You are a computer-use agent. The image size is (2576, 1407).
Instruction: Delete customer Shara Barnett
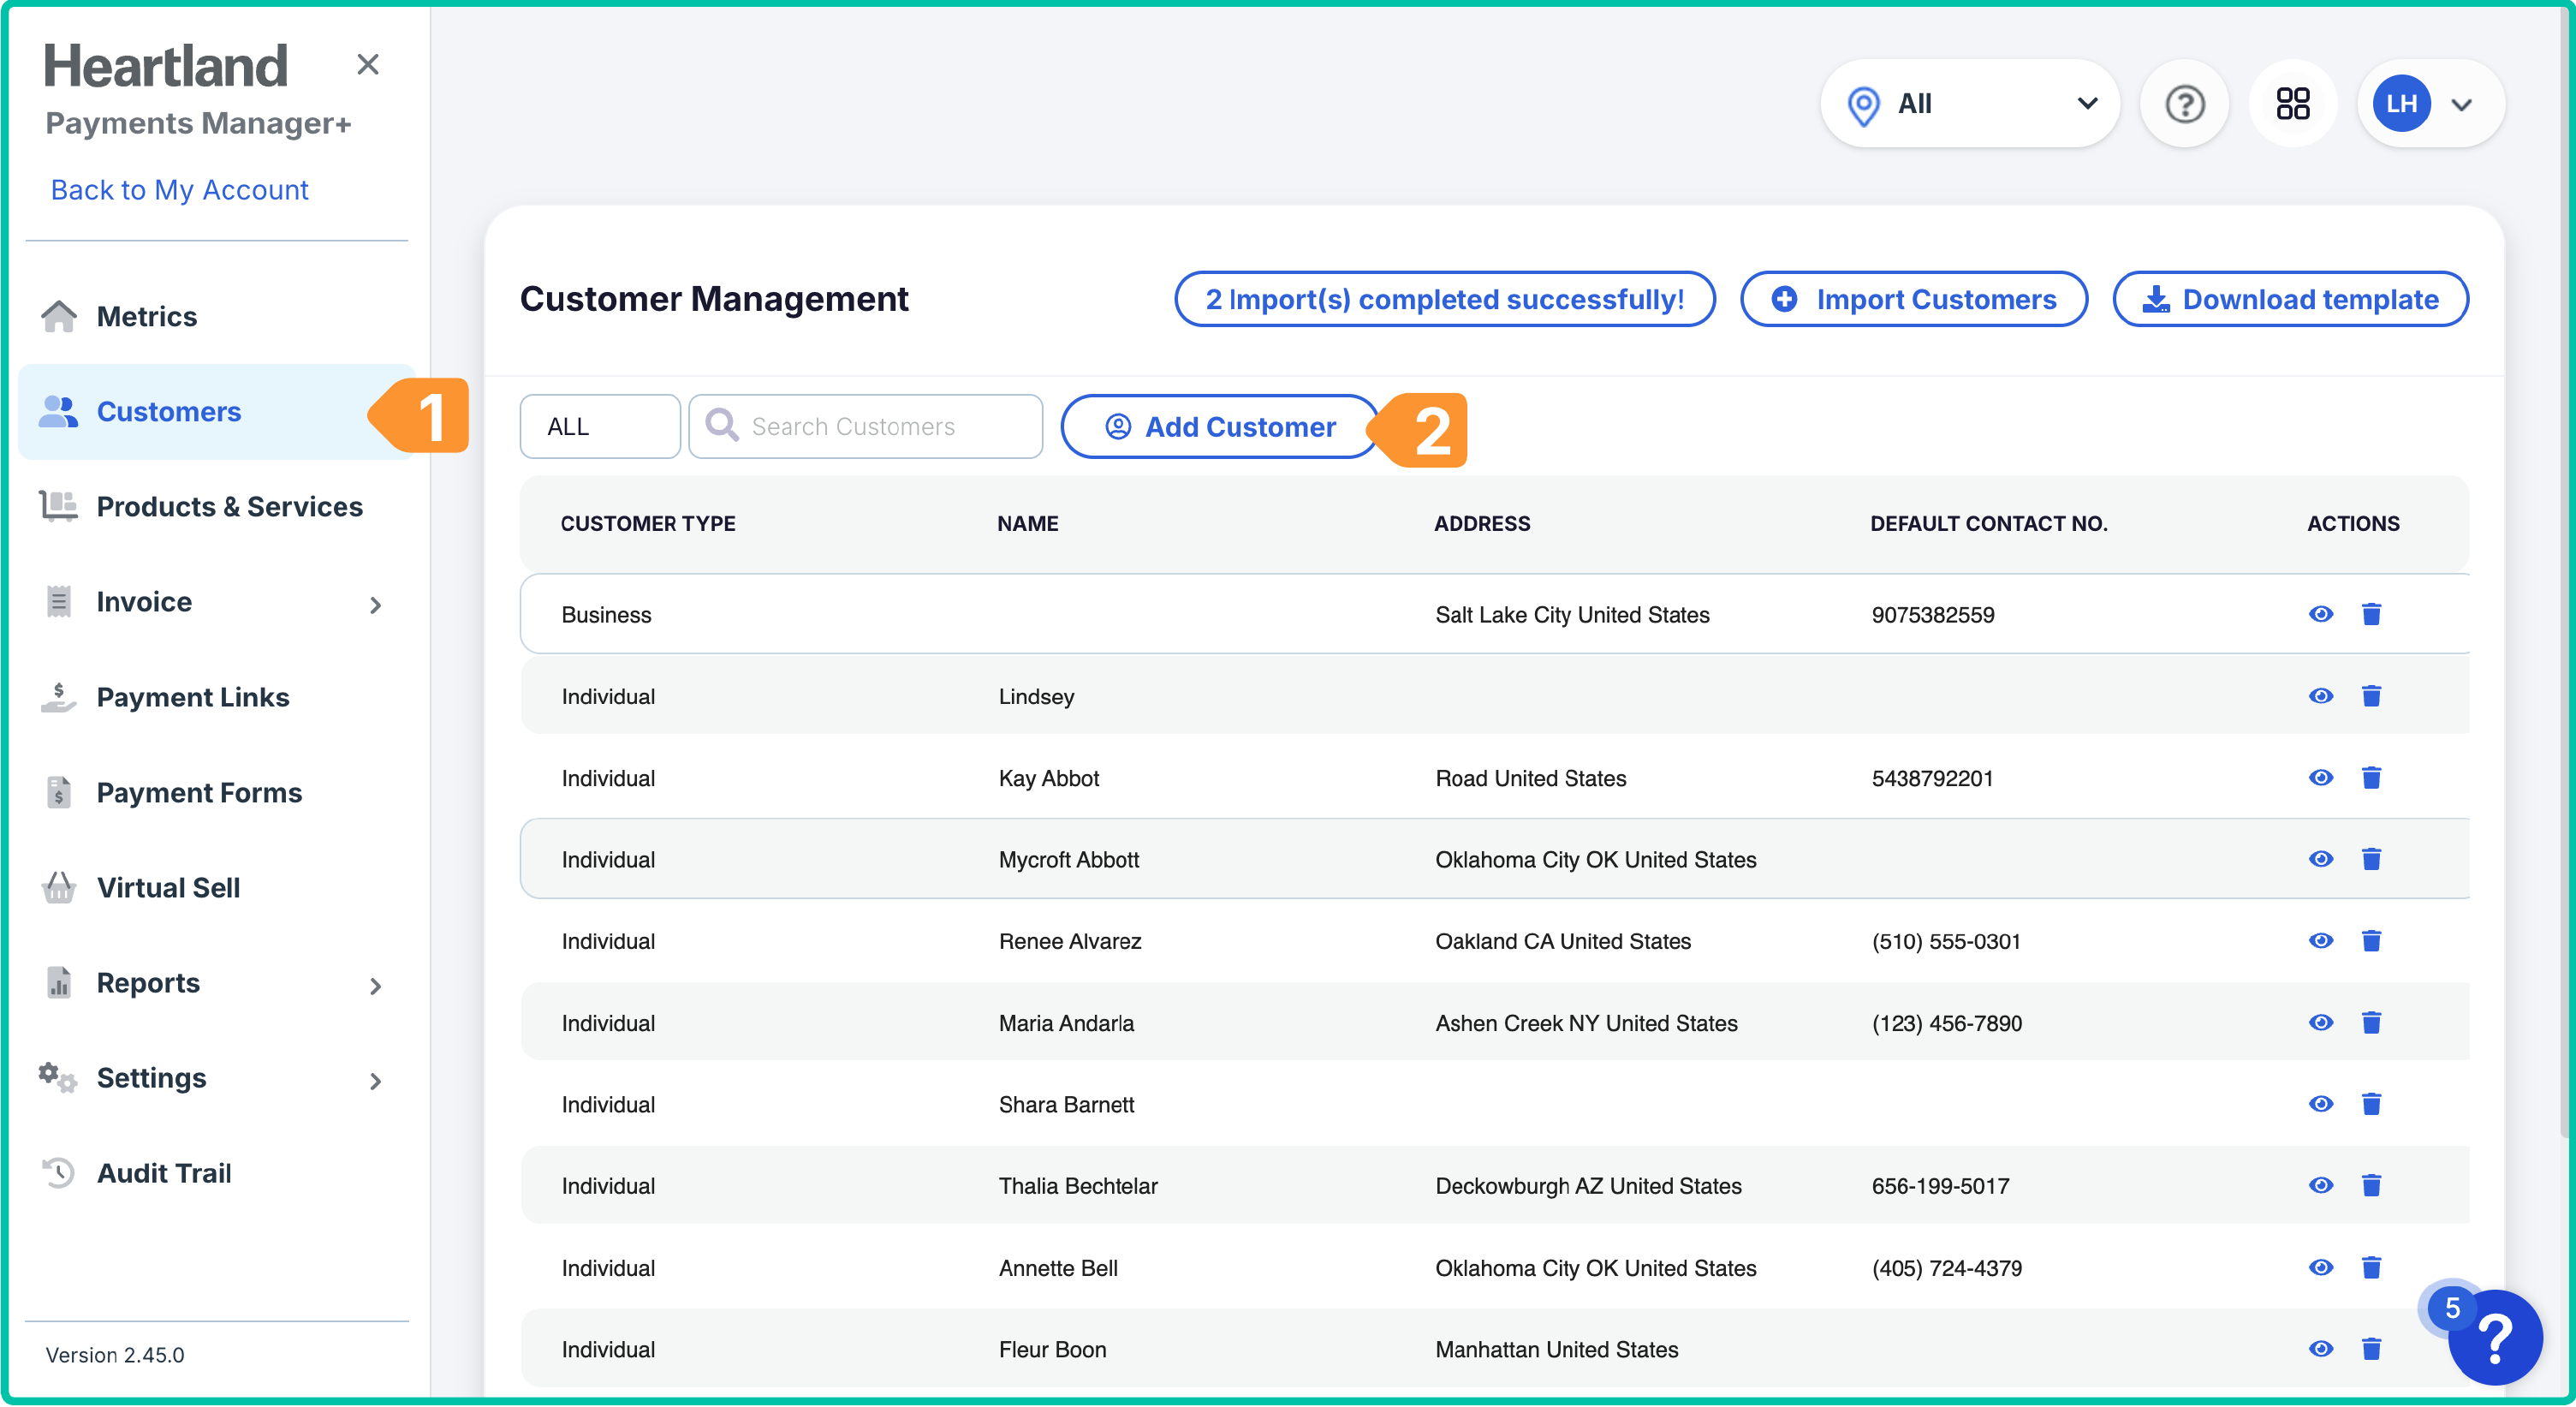(2371, 1104)
